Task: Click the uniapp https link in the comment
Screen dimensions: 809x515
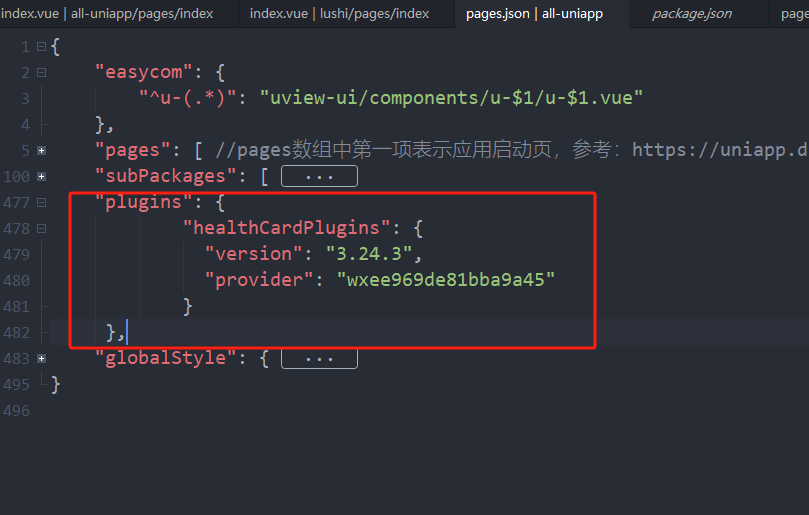Action: [x=720, y=150]
